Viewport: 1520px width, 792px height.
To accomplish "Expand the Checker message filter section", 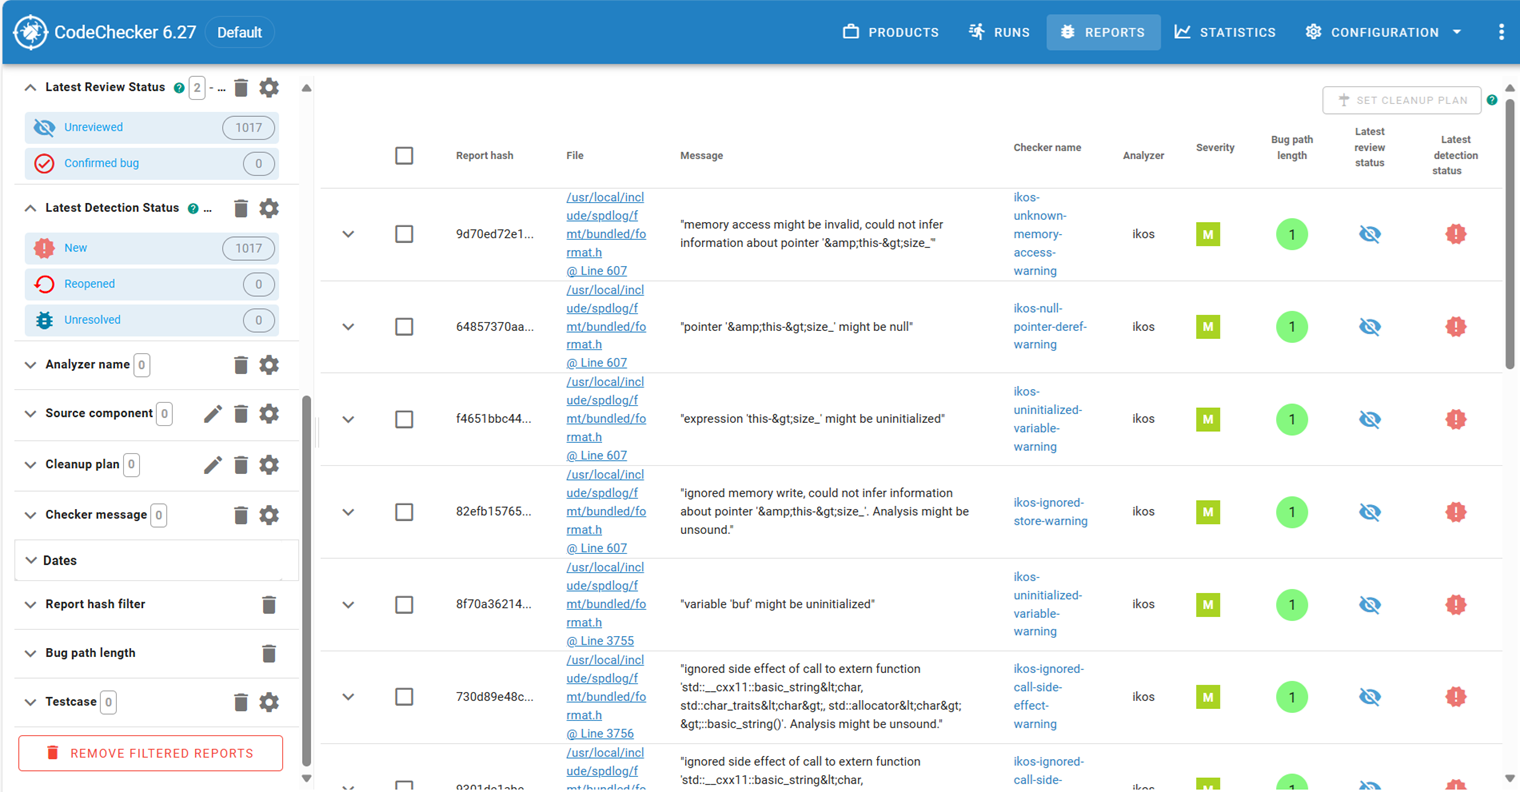I will coord(30,515).
